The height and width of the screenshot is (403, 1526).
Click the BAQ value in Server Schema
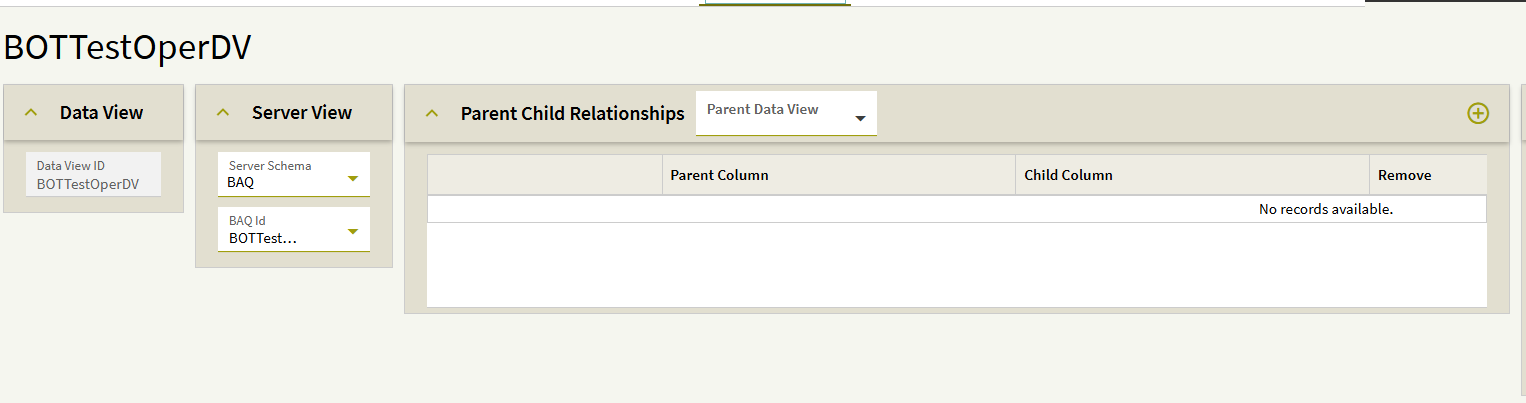[241, 183]
